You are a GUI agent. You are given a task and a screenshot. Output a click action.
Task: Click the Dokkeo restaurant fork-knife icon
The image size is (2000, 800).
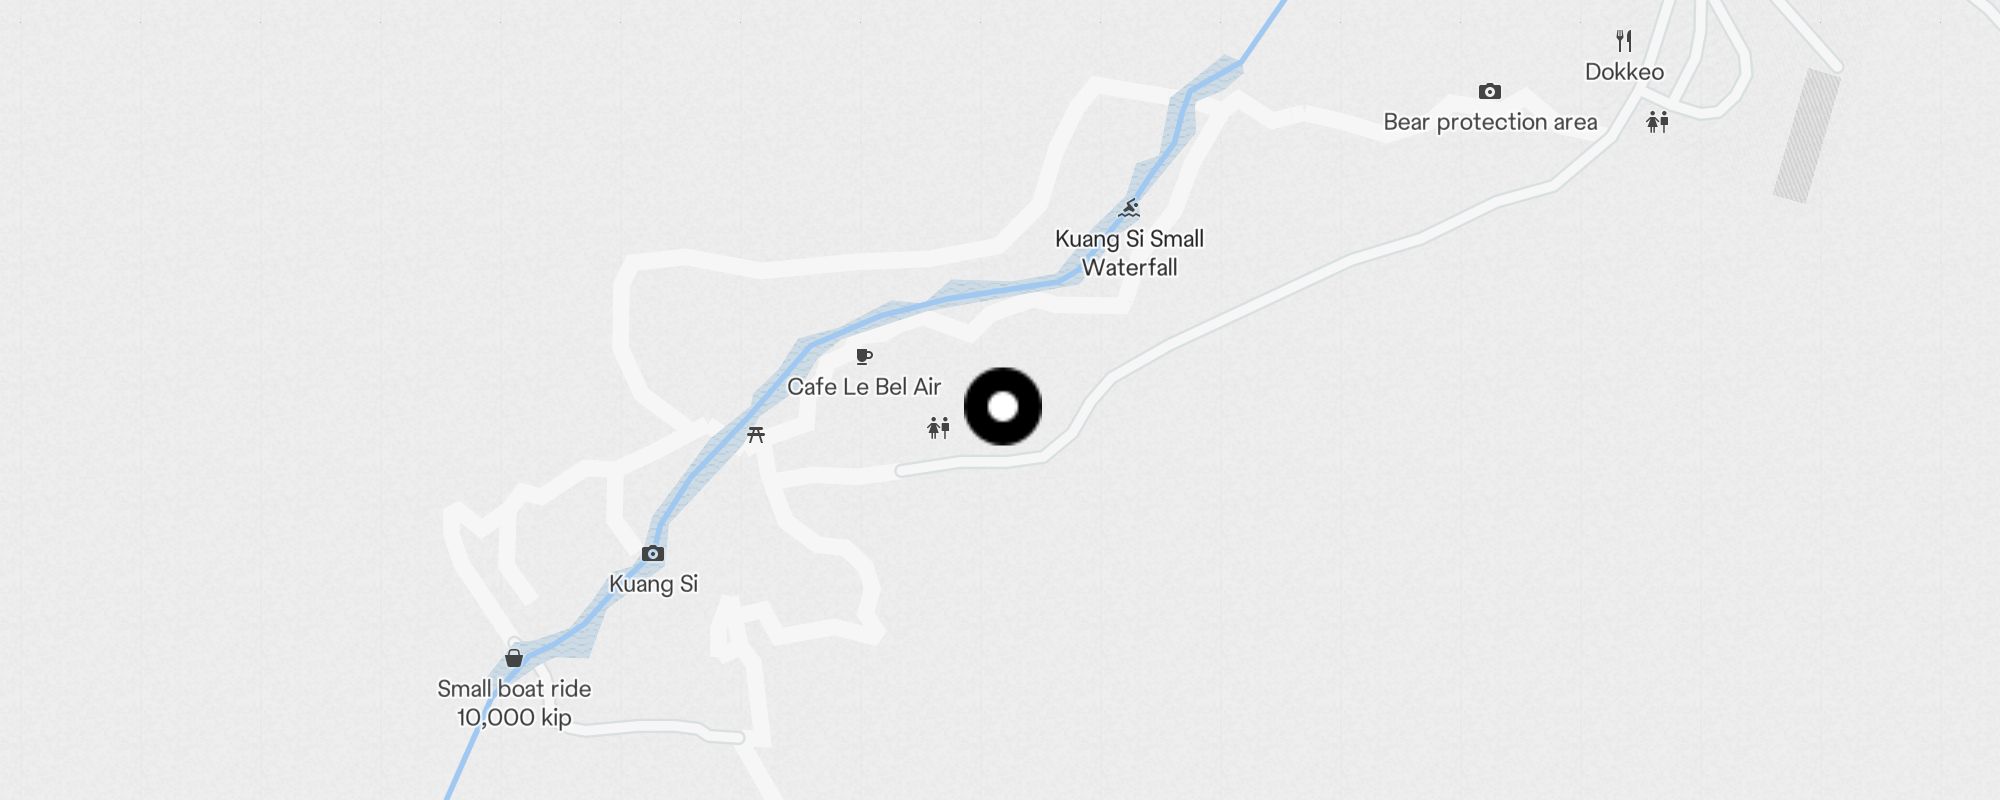(x=1624, y=41)
